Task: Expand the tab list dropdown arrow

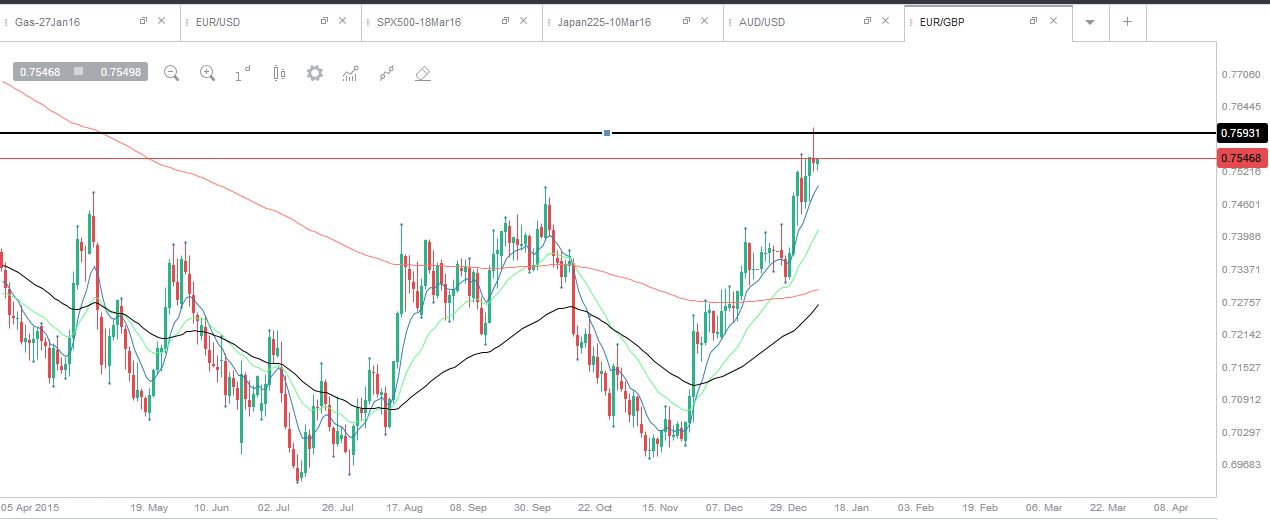Action: 1090,22
